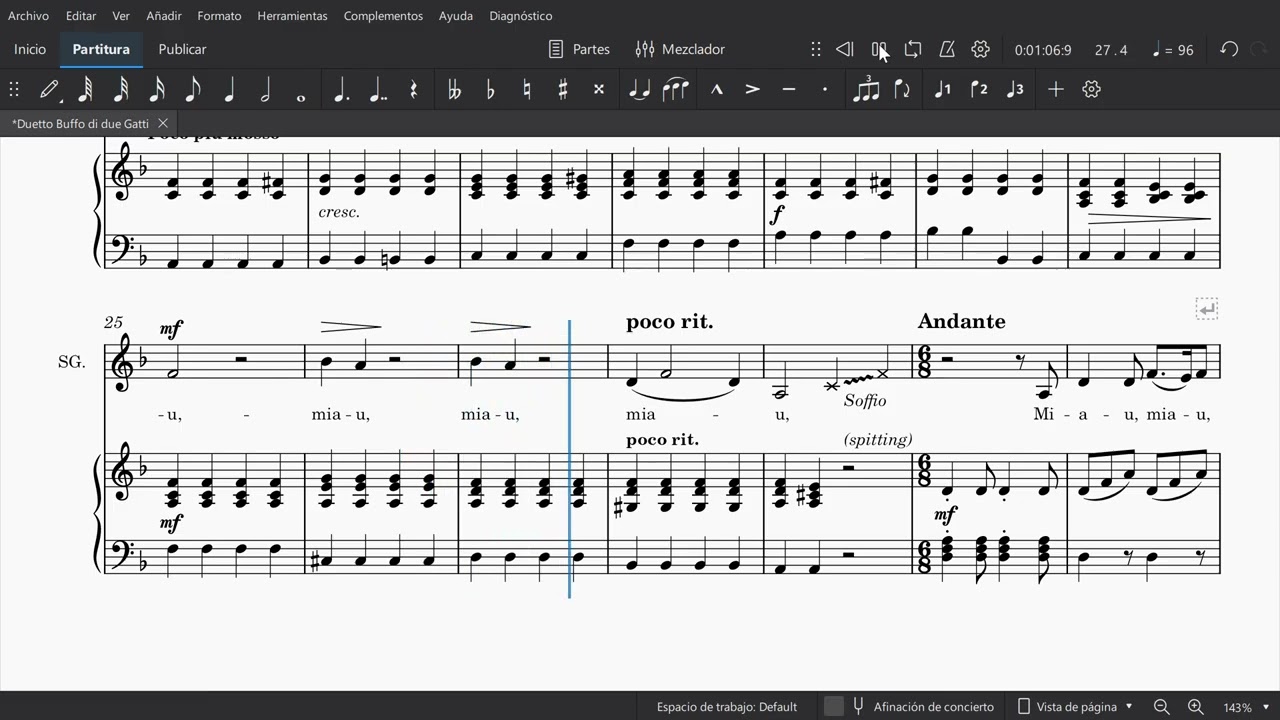Select the 64th note duration
This screenshot has height=720, width=1280.
(x=85, y=89)
